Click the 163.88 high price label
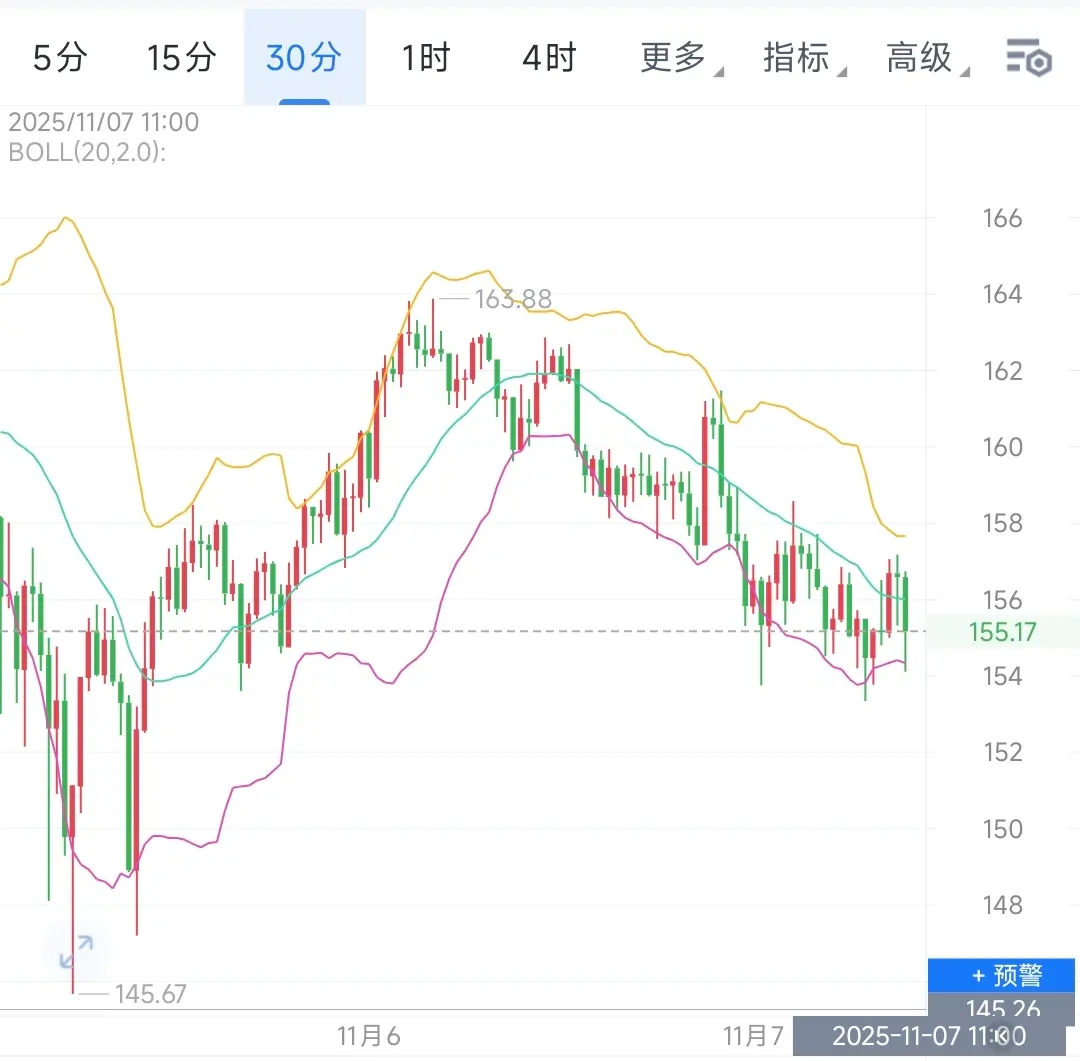 (512, 299)
